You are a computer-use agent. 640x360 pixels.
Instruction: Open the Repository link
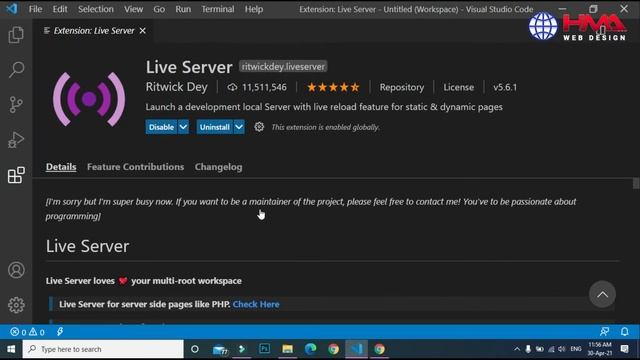tap(402, 87)
